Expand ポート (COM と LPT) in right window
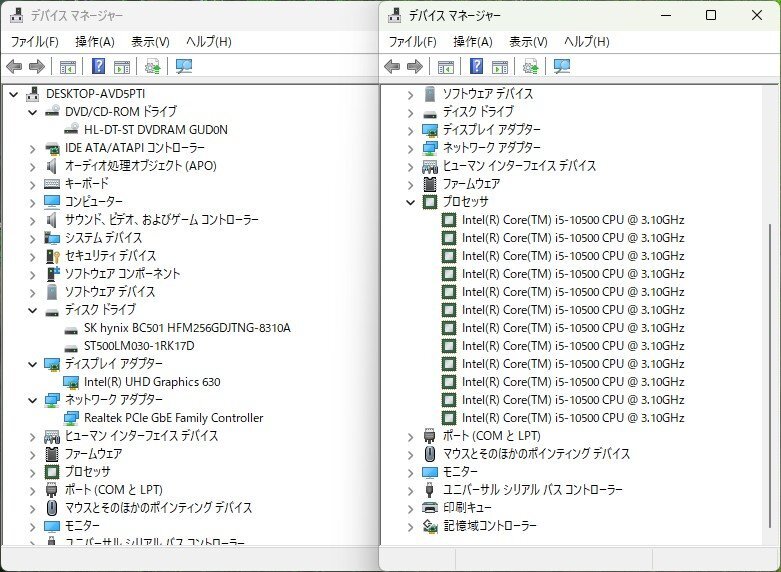Image resolution: width=781 pixels, height=572 pixels. click(x=410, y=436)
